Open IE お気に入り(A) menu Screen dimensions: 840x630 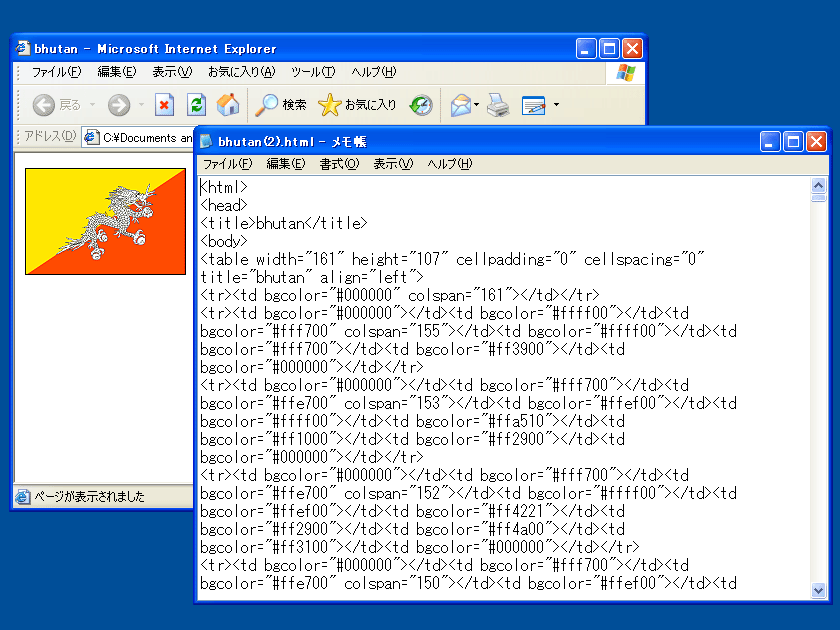coord(242,72)
